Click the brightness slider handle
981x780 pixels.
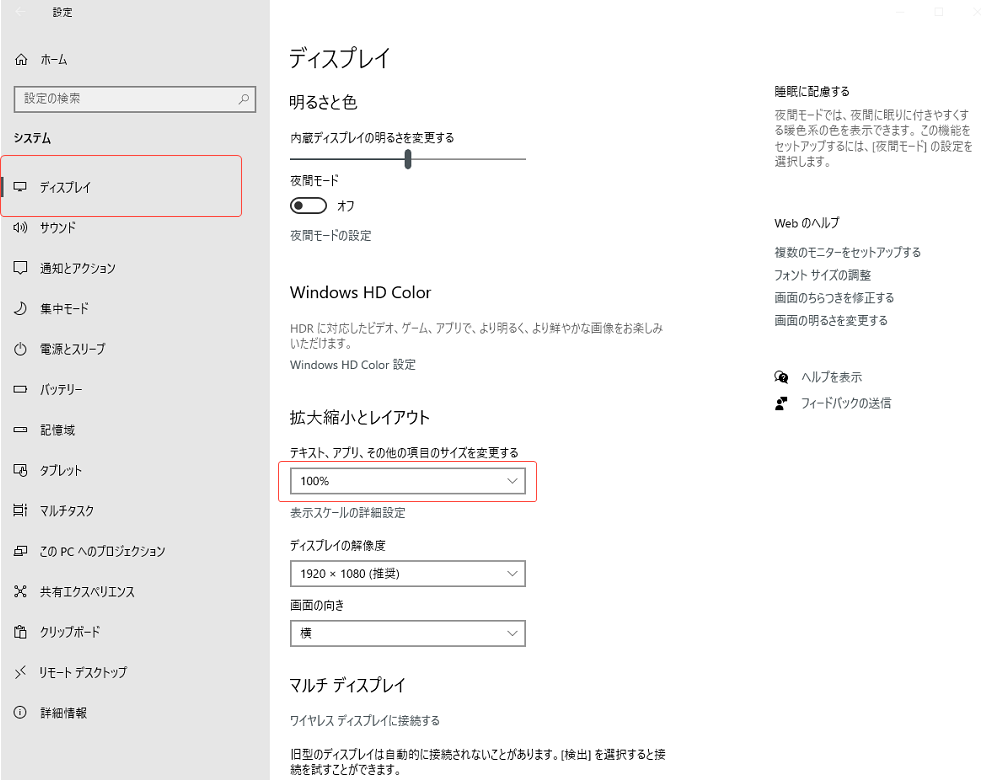(408, 159)
